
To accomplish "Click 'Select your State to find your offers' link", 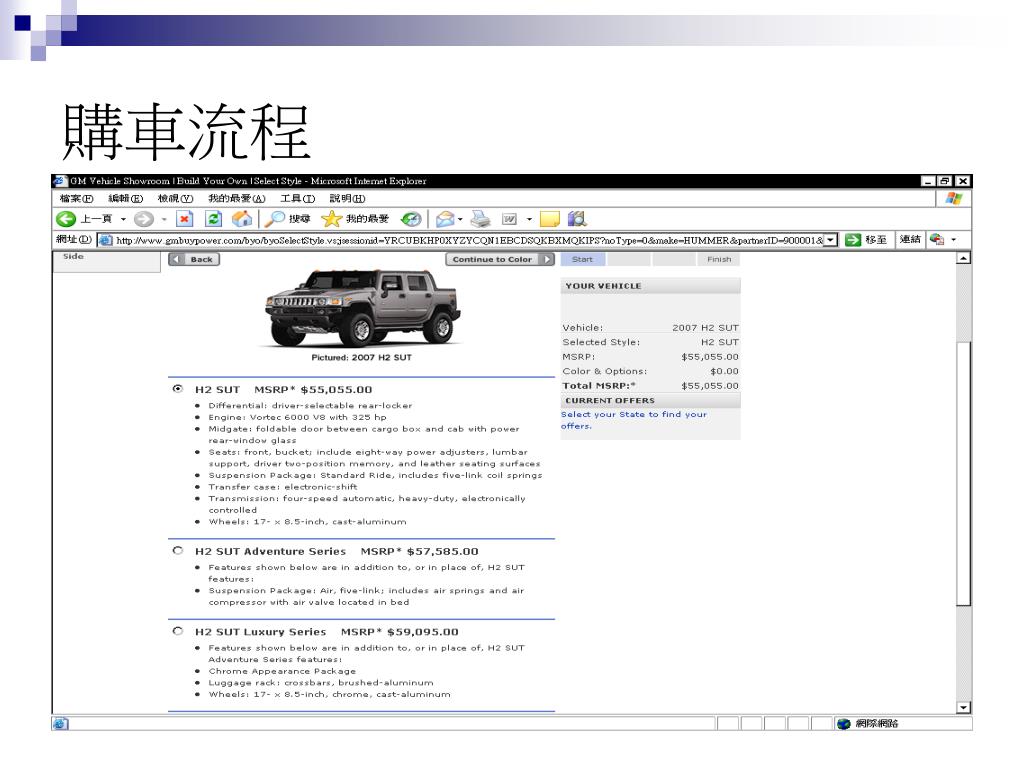I will pyautogui.click(x=633, y=420).
